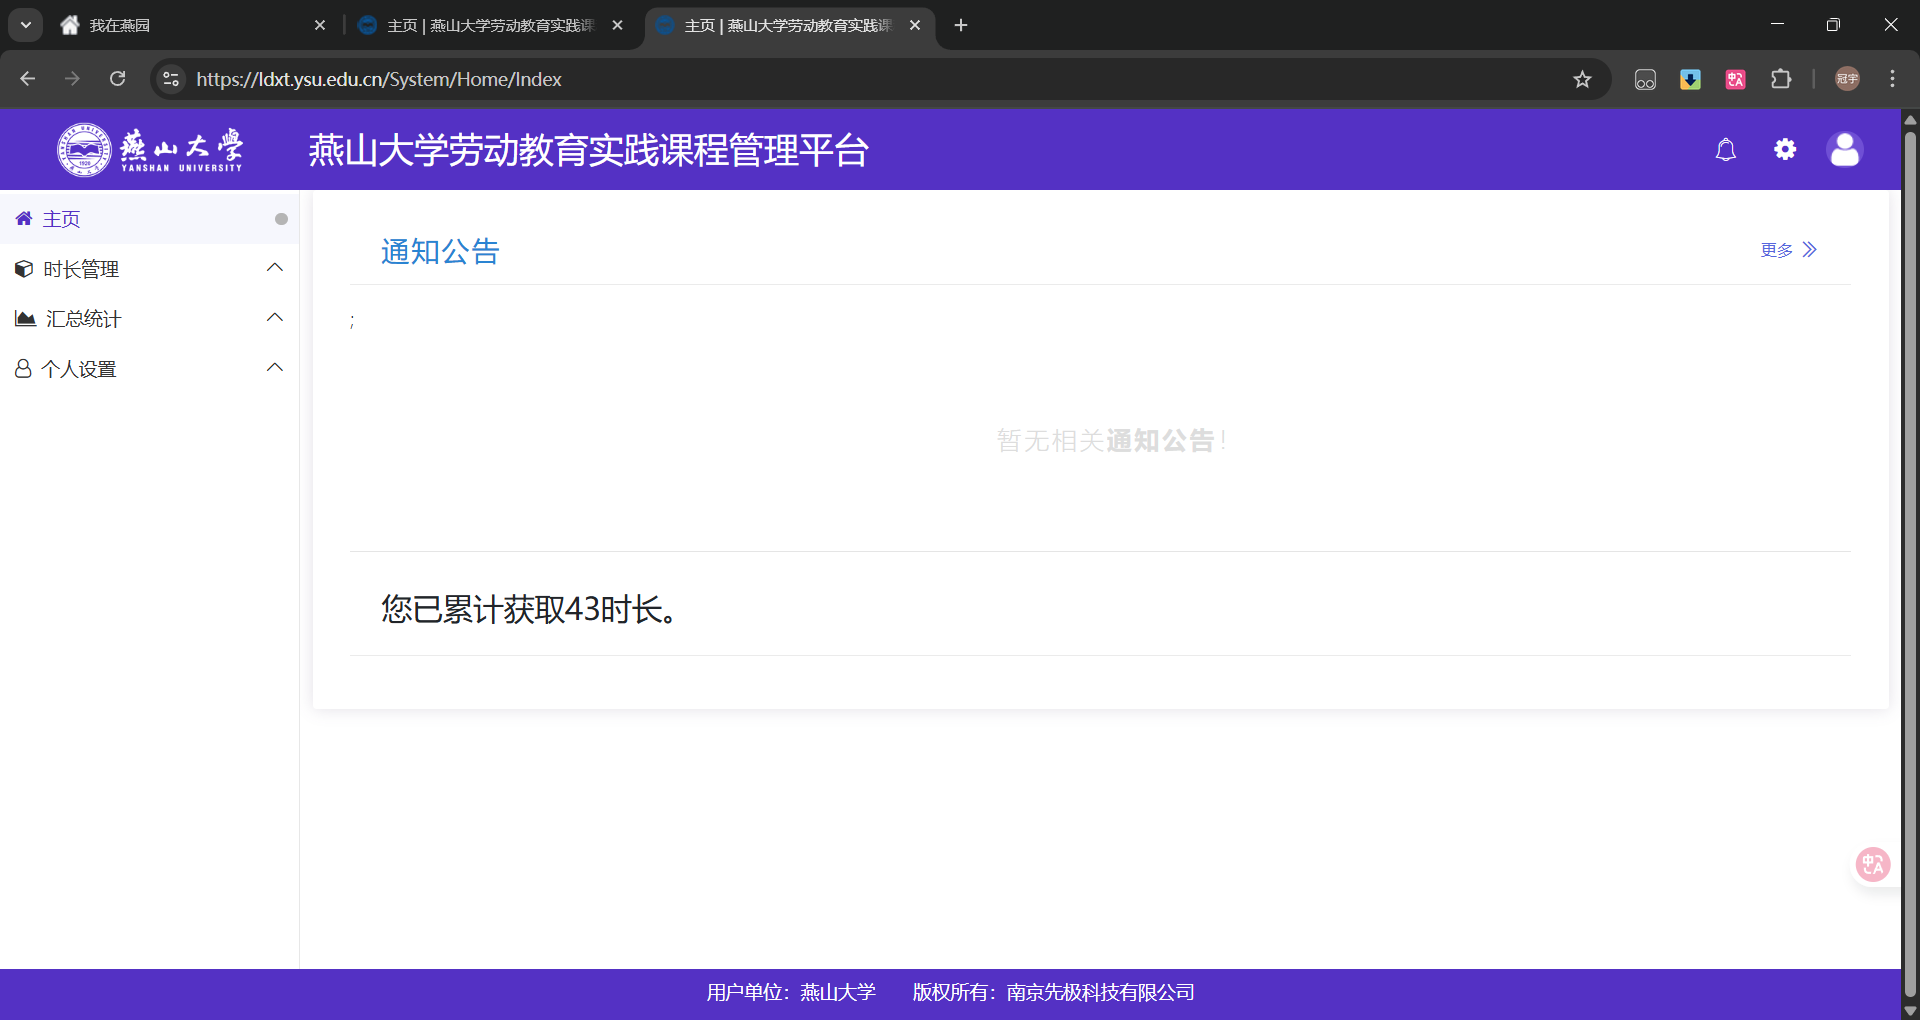Open the browser downloads icon
The height and width of the screenshot is (1020, 1920).
point(1690,79)
